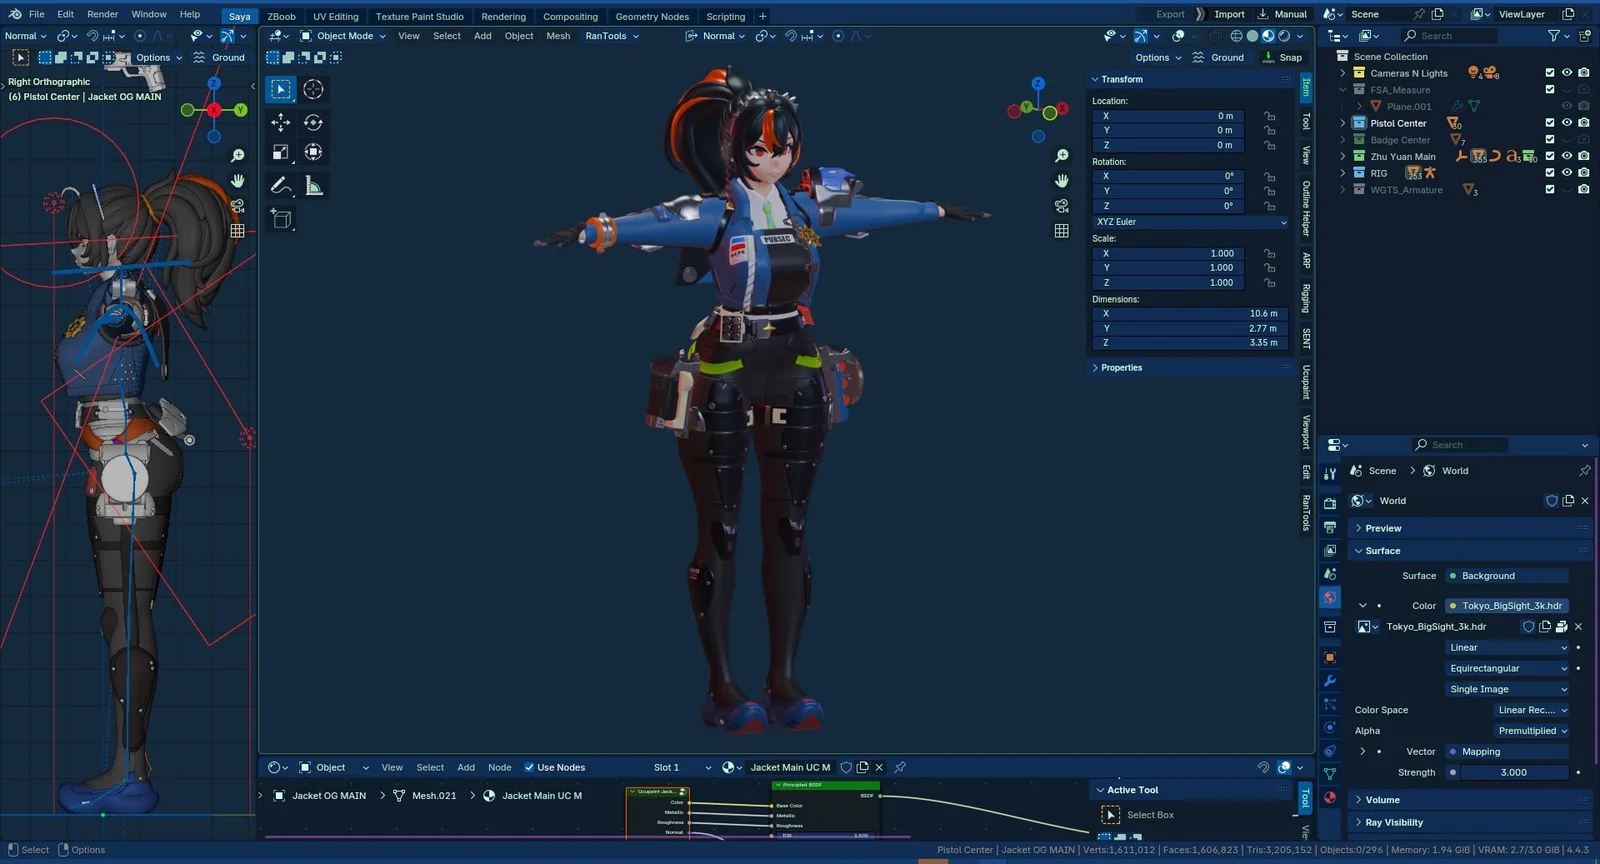This screenshot has height=864, width=1600.
Task: Switch to the UV Editing workspace tab
Action: pyautogui.click(x=335, y=16)
